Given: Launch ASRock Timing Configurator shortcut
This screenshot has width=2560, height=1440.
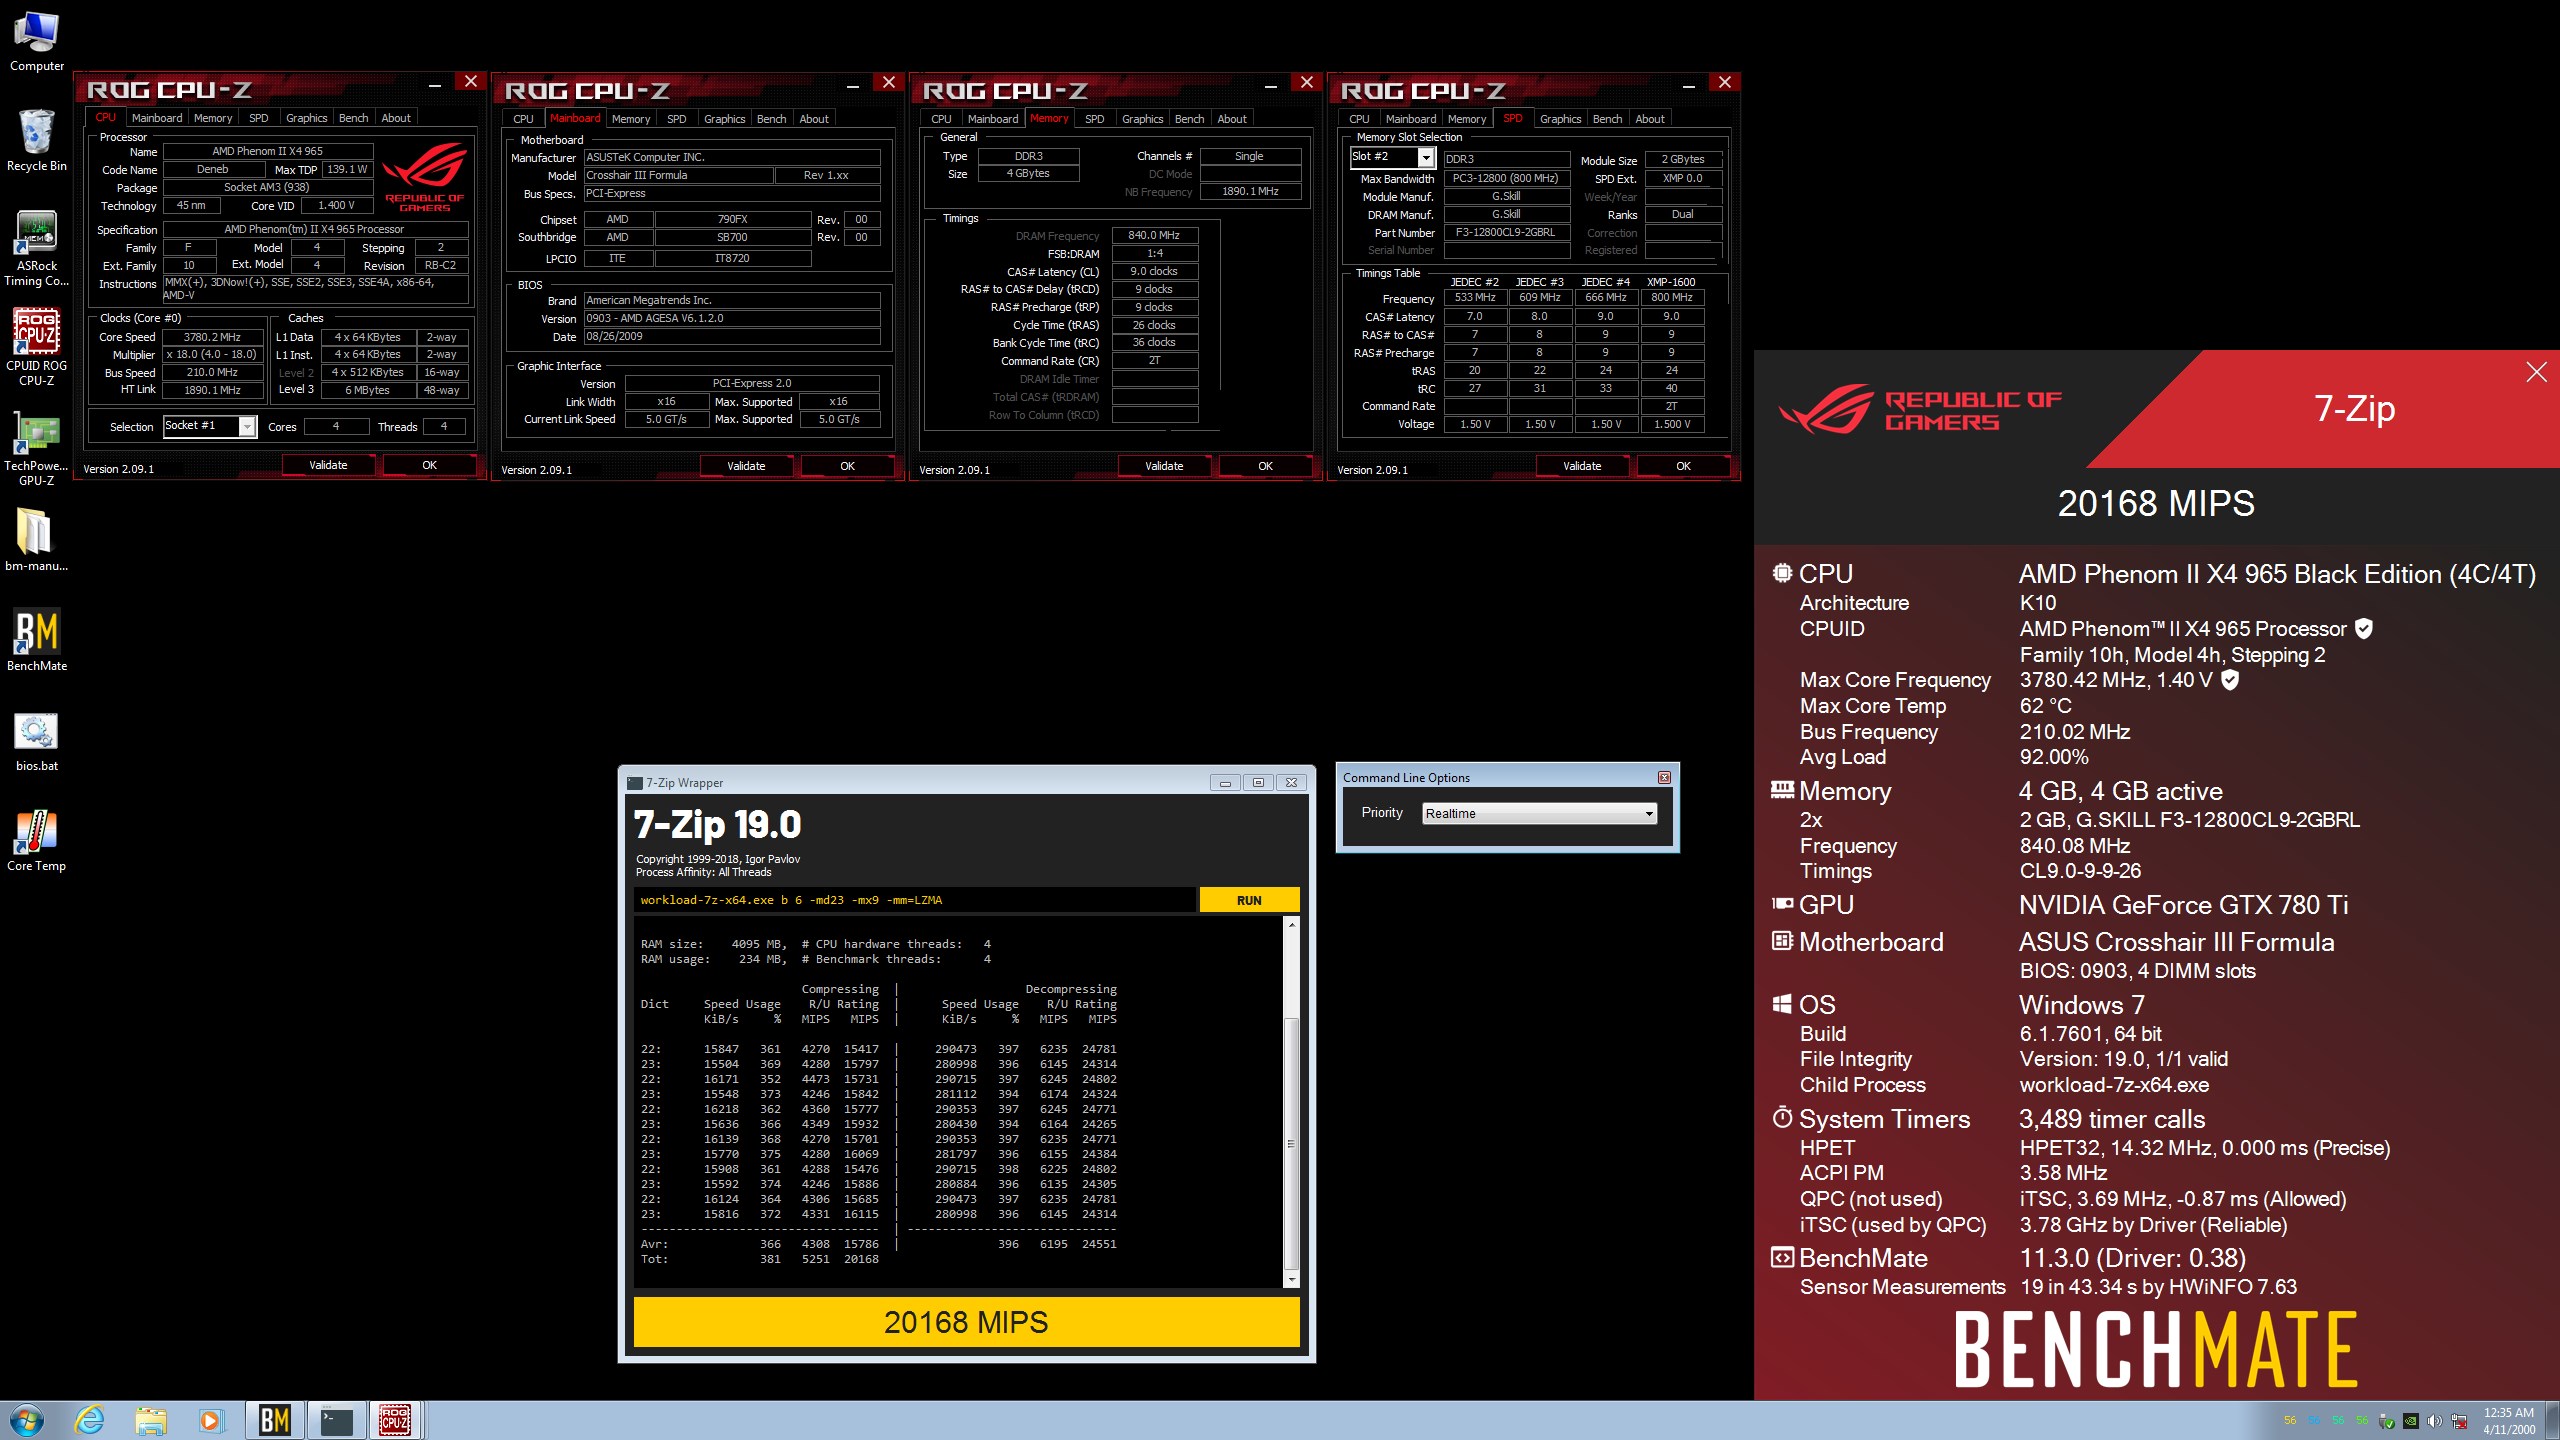Looking at the screenshot, I should 37,248.
